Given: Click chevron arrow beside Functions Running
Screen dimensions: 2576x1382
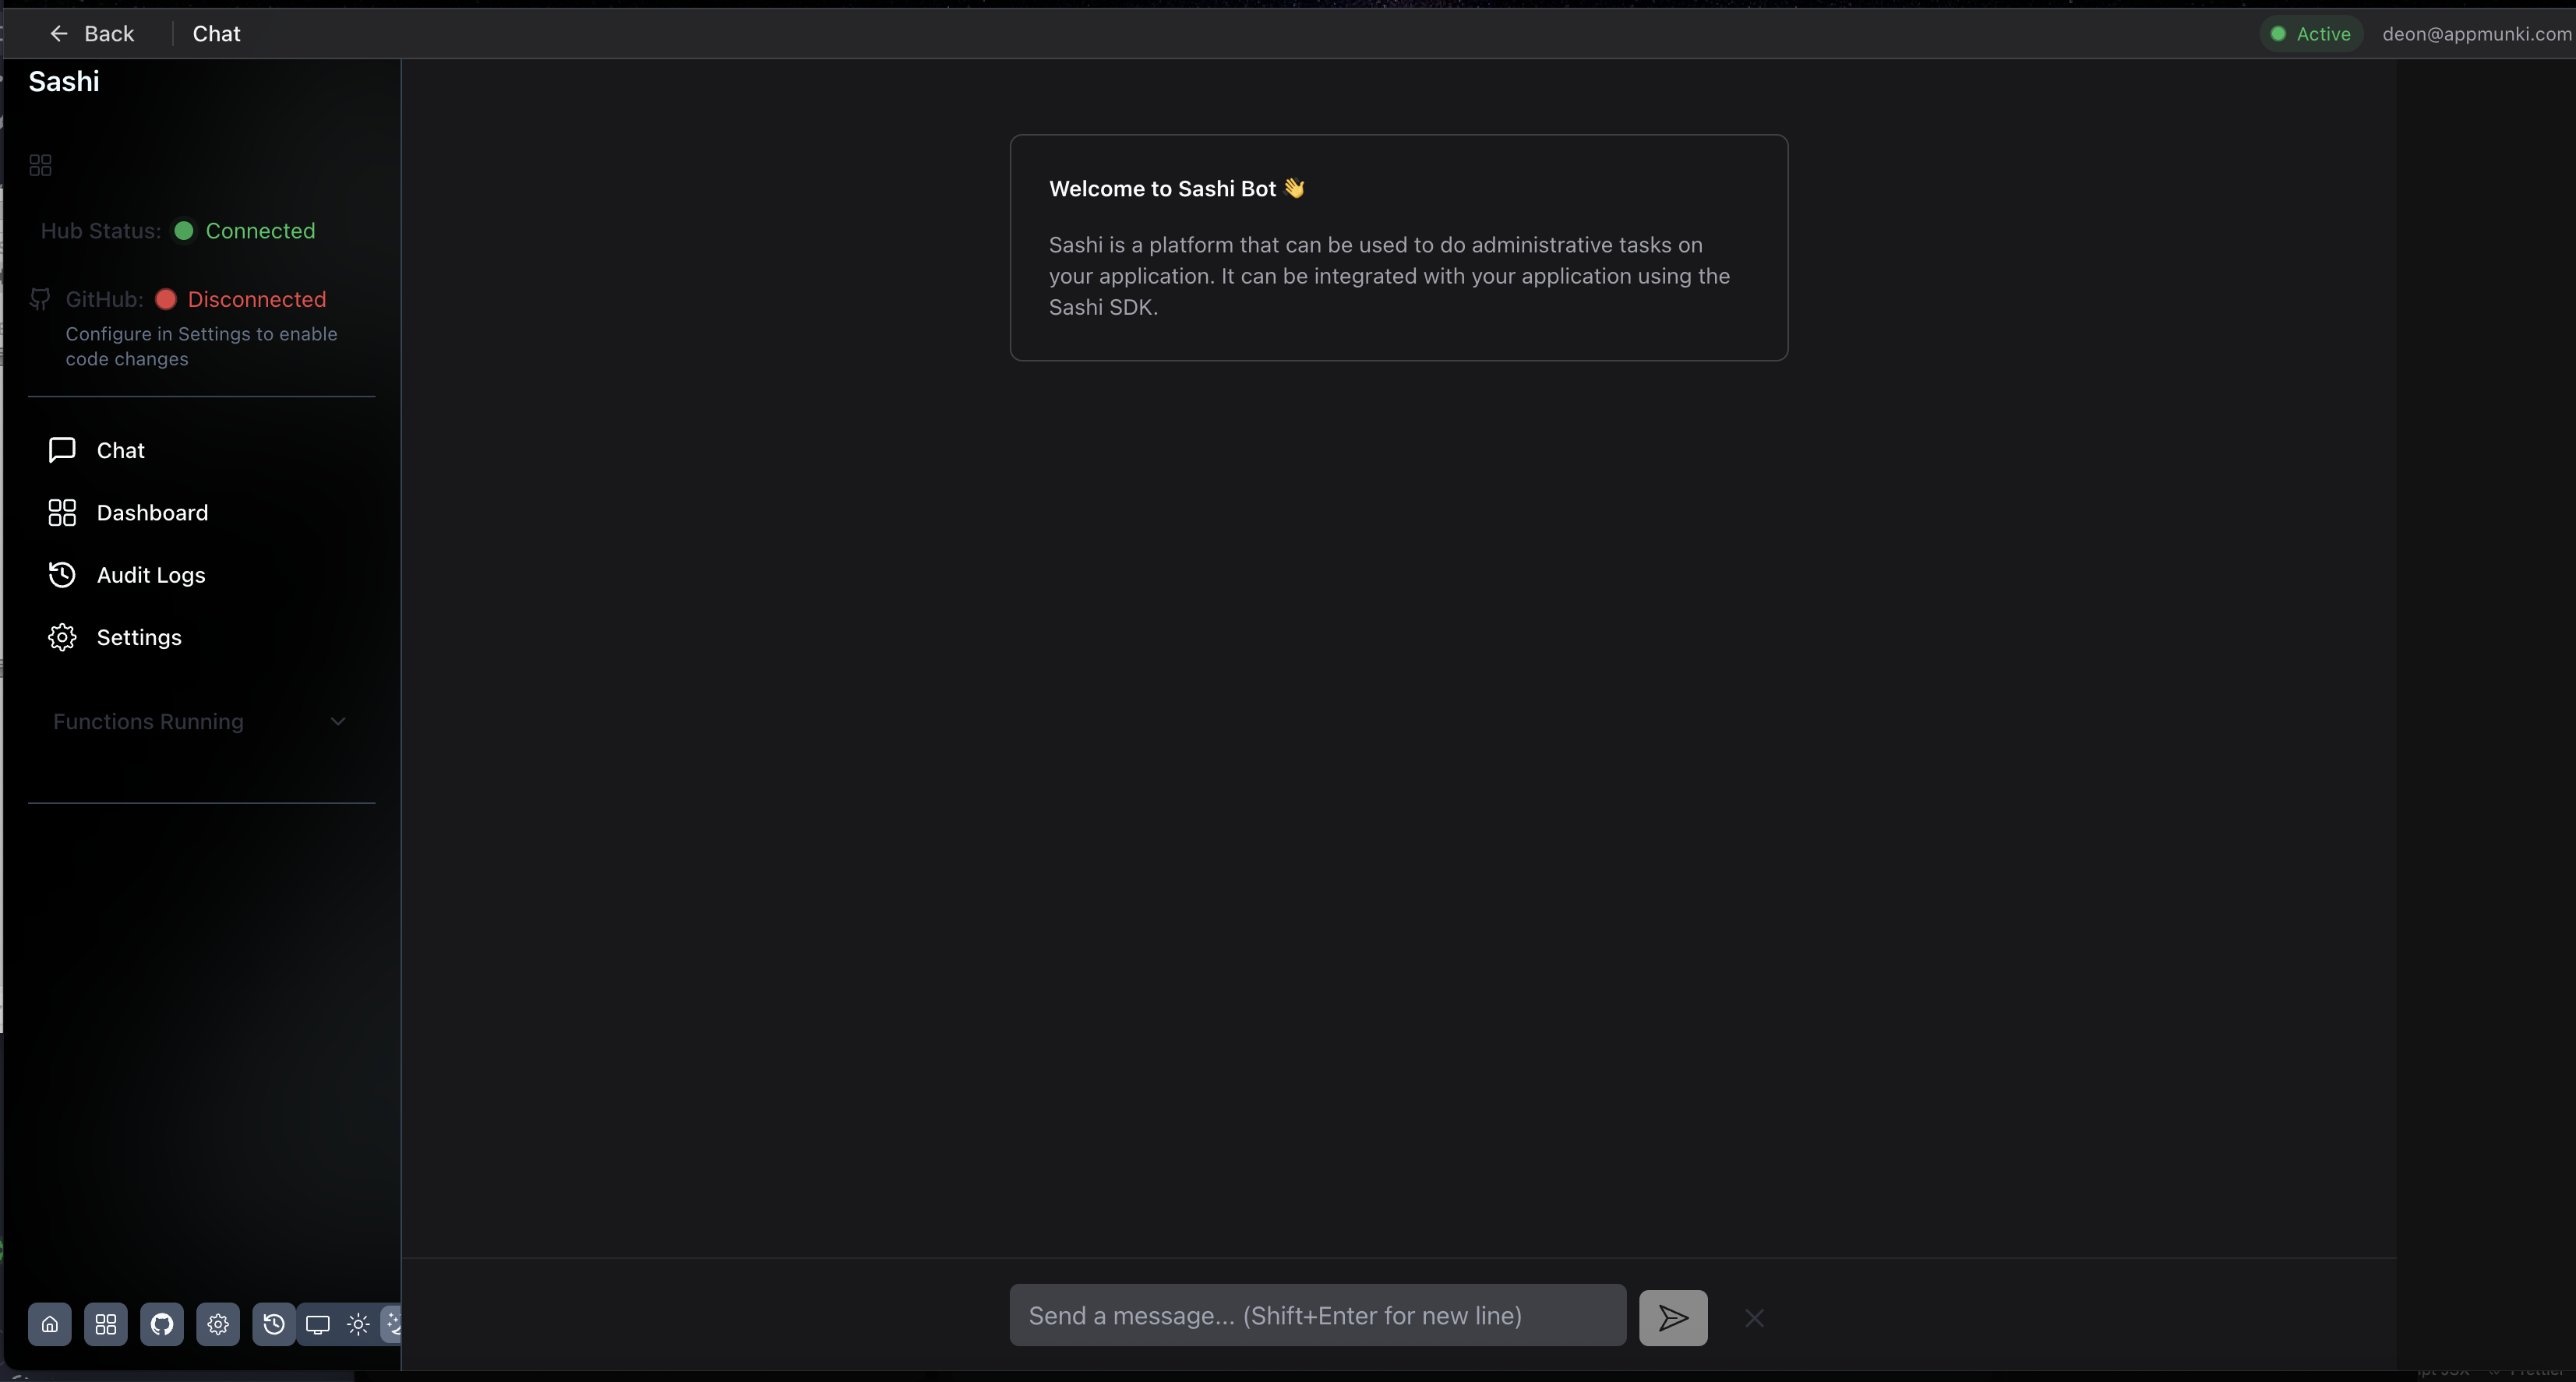Looking at the screenshot, I should coord(338,721).
